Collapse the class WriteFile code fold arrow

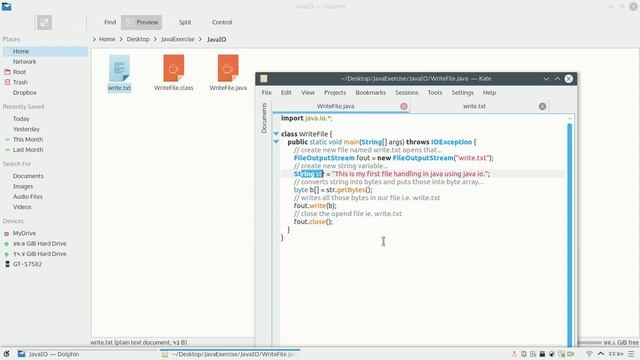[276, 134]
